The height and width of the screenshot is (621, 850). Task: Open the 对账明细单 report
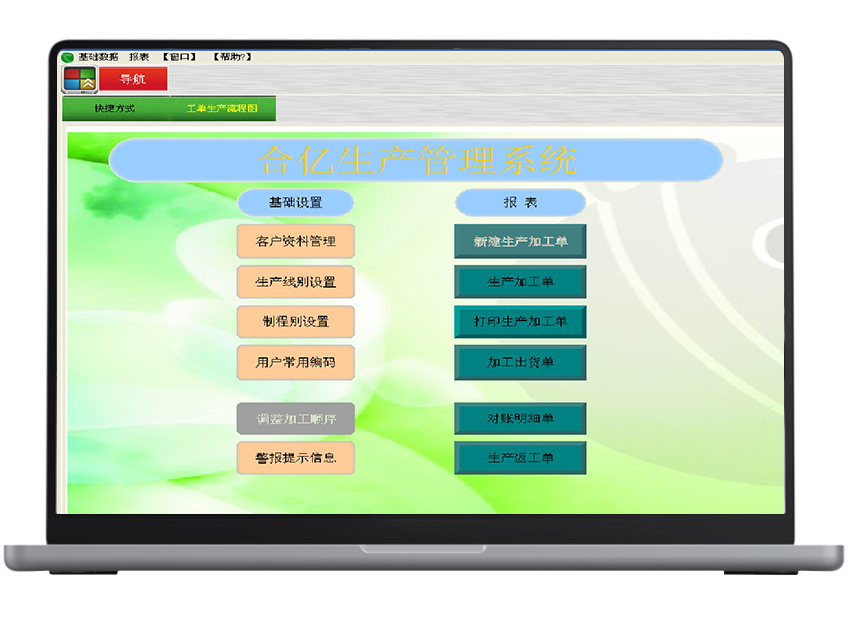[520, 419]
